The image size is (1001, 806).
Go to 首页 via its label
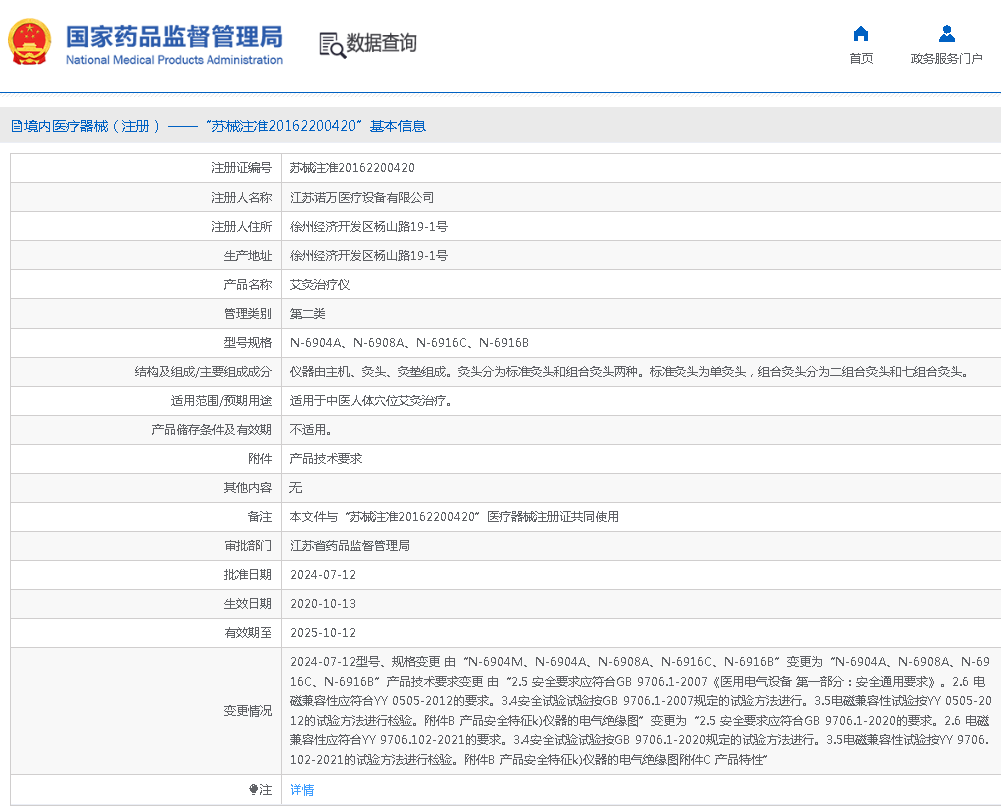(860, 59)
